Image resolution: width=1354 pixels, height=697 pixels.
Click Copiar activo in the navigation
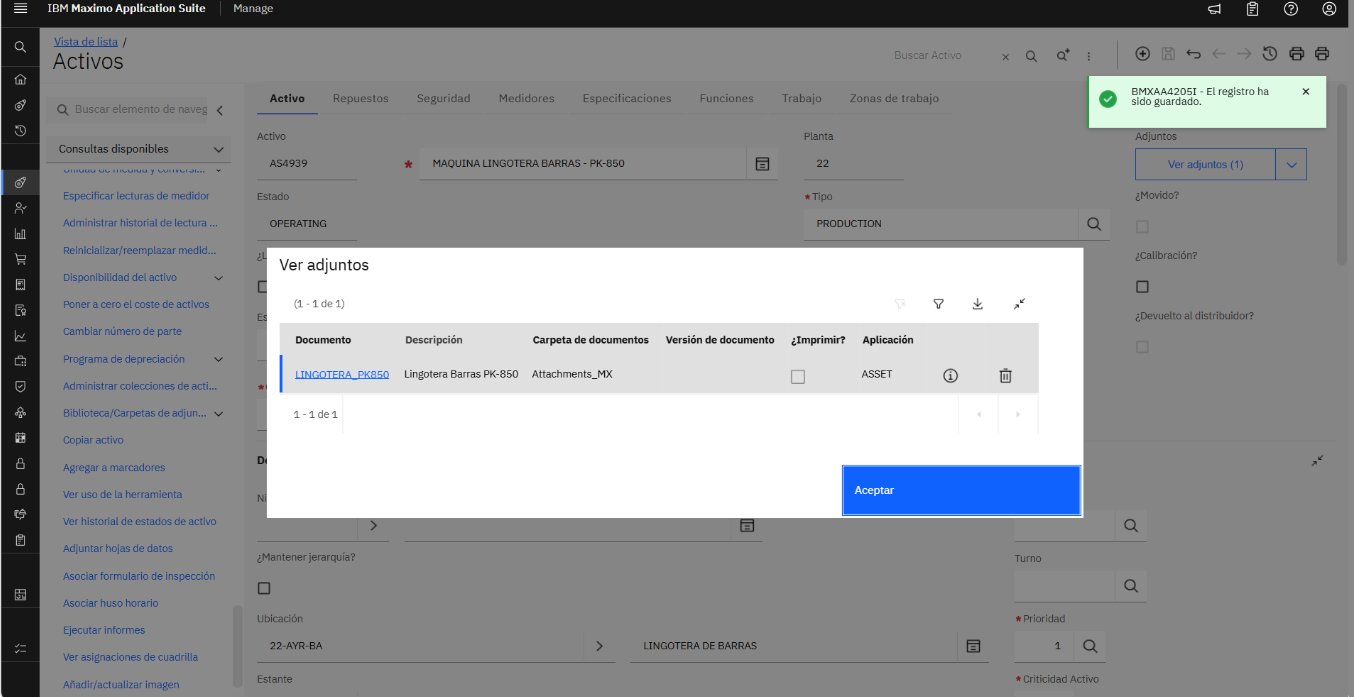[x=93, y=440]
